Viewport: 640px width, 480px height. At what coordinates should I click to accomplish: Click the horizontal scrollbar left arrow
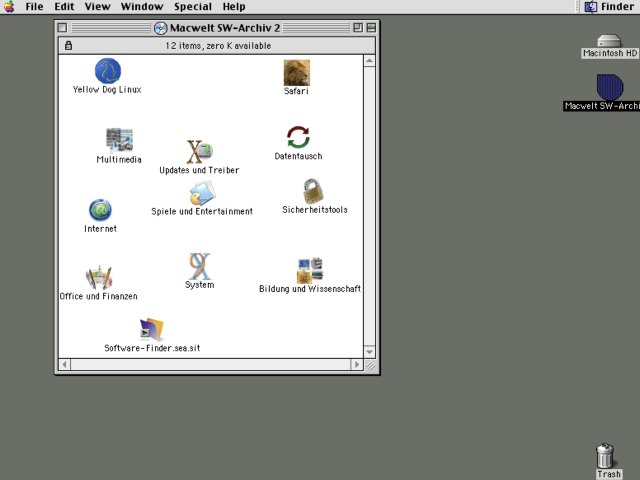[64, 364]
